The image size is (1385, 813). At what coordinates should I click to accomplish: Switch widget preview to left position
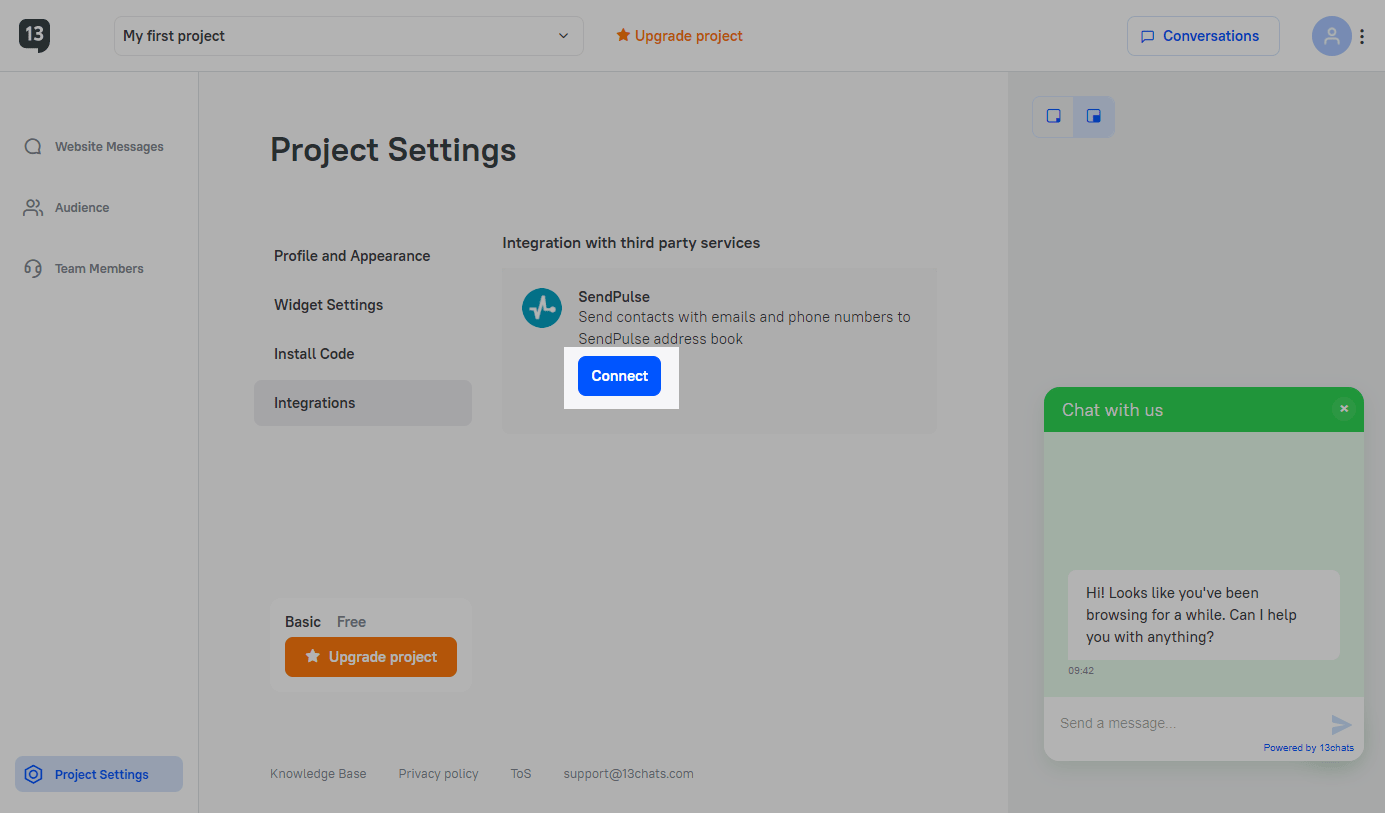pos(1053,116)
